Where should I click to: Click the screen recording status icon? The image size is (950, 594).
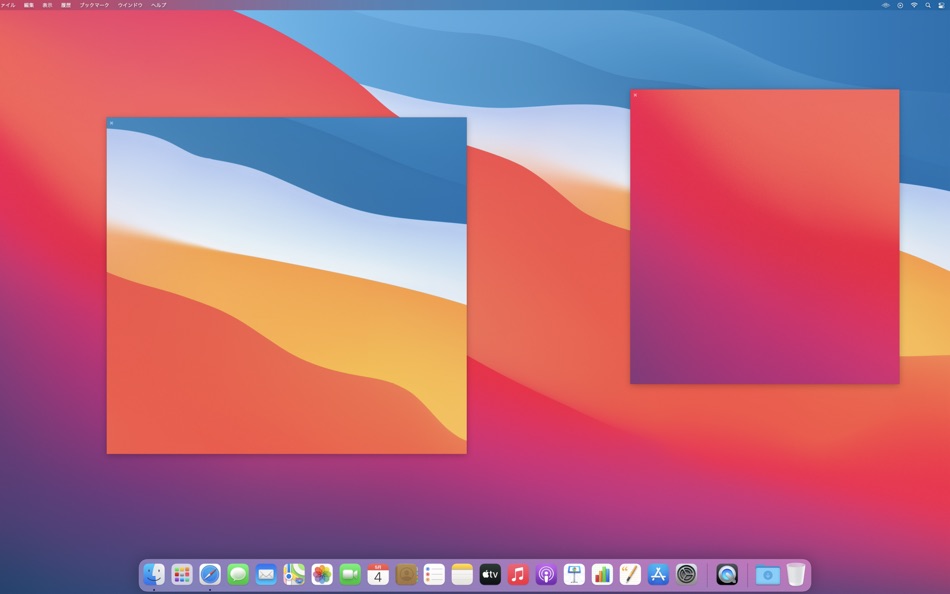pos(900,5)
